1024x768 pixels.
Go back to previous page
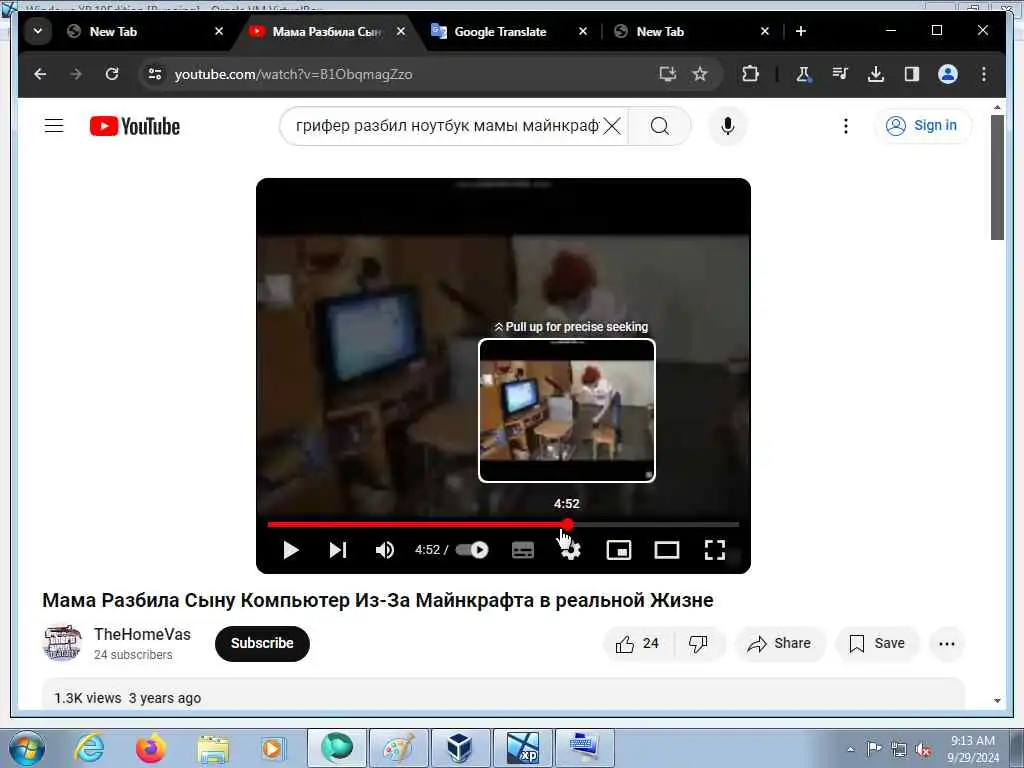point(40,74)
